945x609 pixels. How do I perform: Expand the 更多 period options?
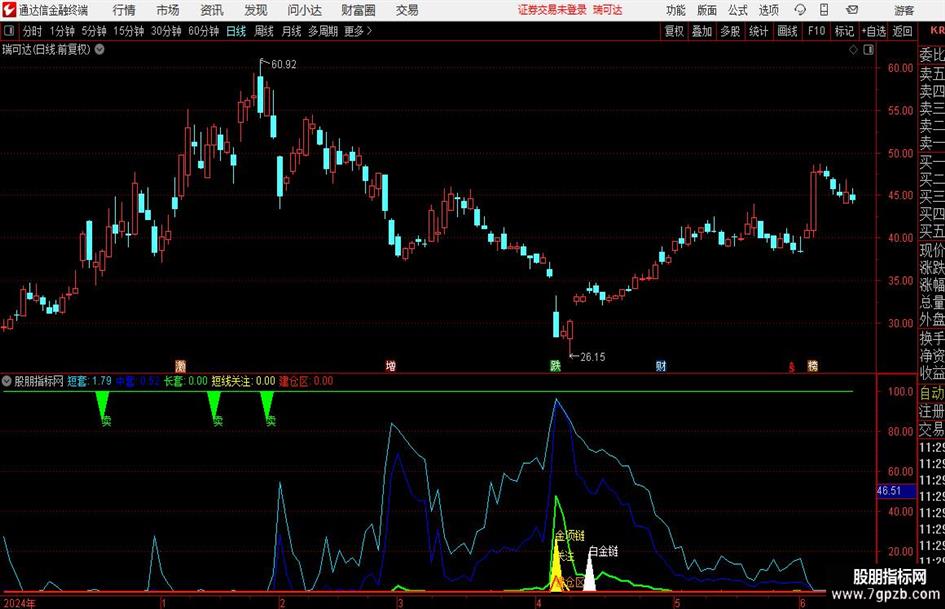[358, 31]
